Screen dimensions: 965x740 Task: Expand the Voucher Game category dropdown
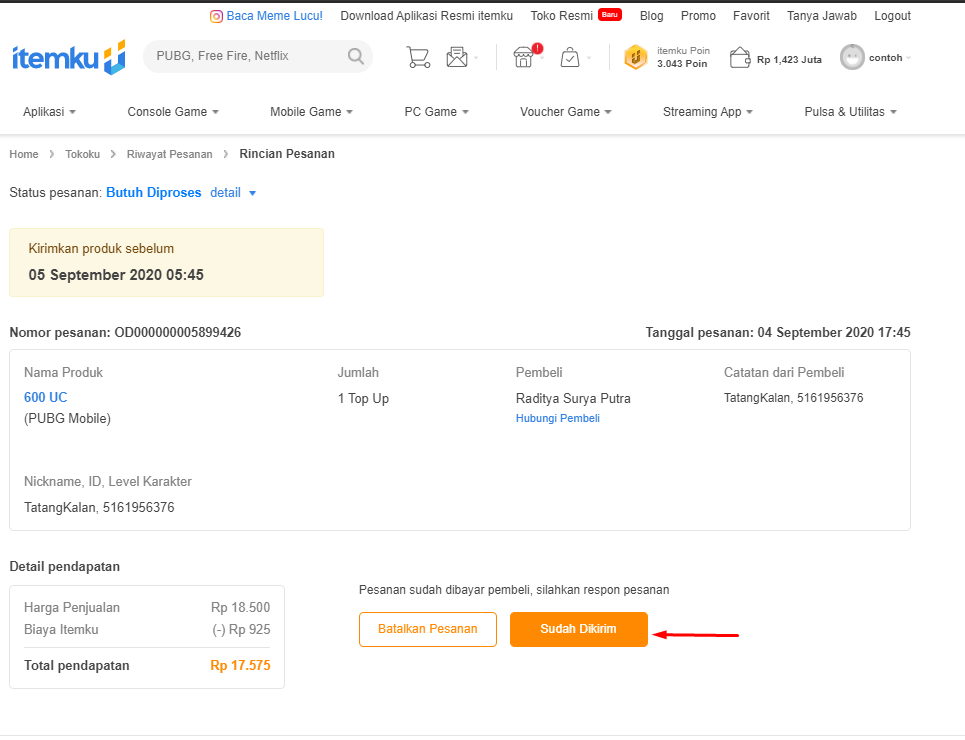point(565,112)
